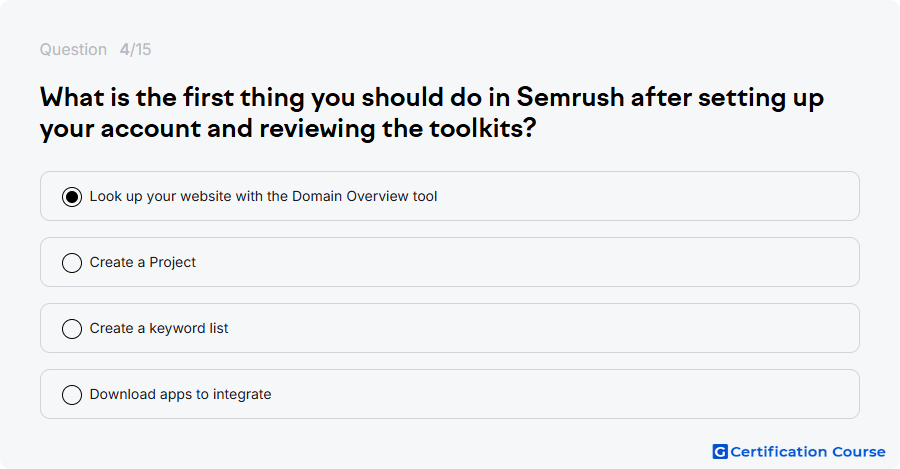
Task: Click the 4/15 number indicator
Action: 135,49
